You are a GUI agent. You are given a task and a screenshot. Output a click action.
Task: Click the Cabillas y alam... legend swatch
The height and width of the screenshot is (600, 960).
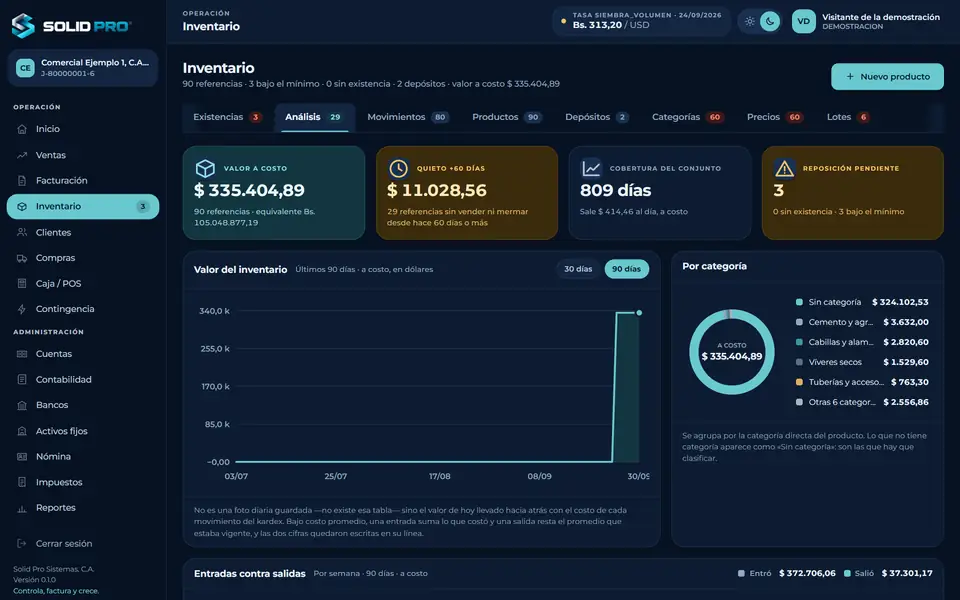(x=799, y=342)
